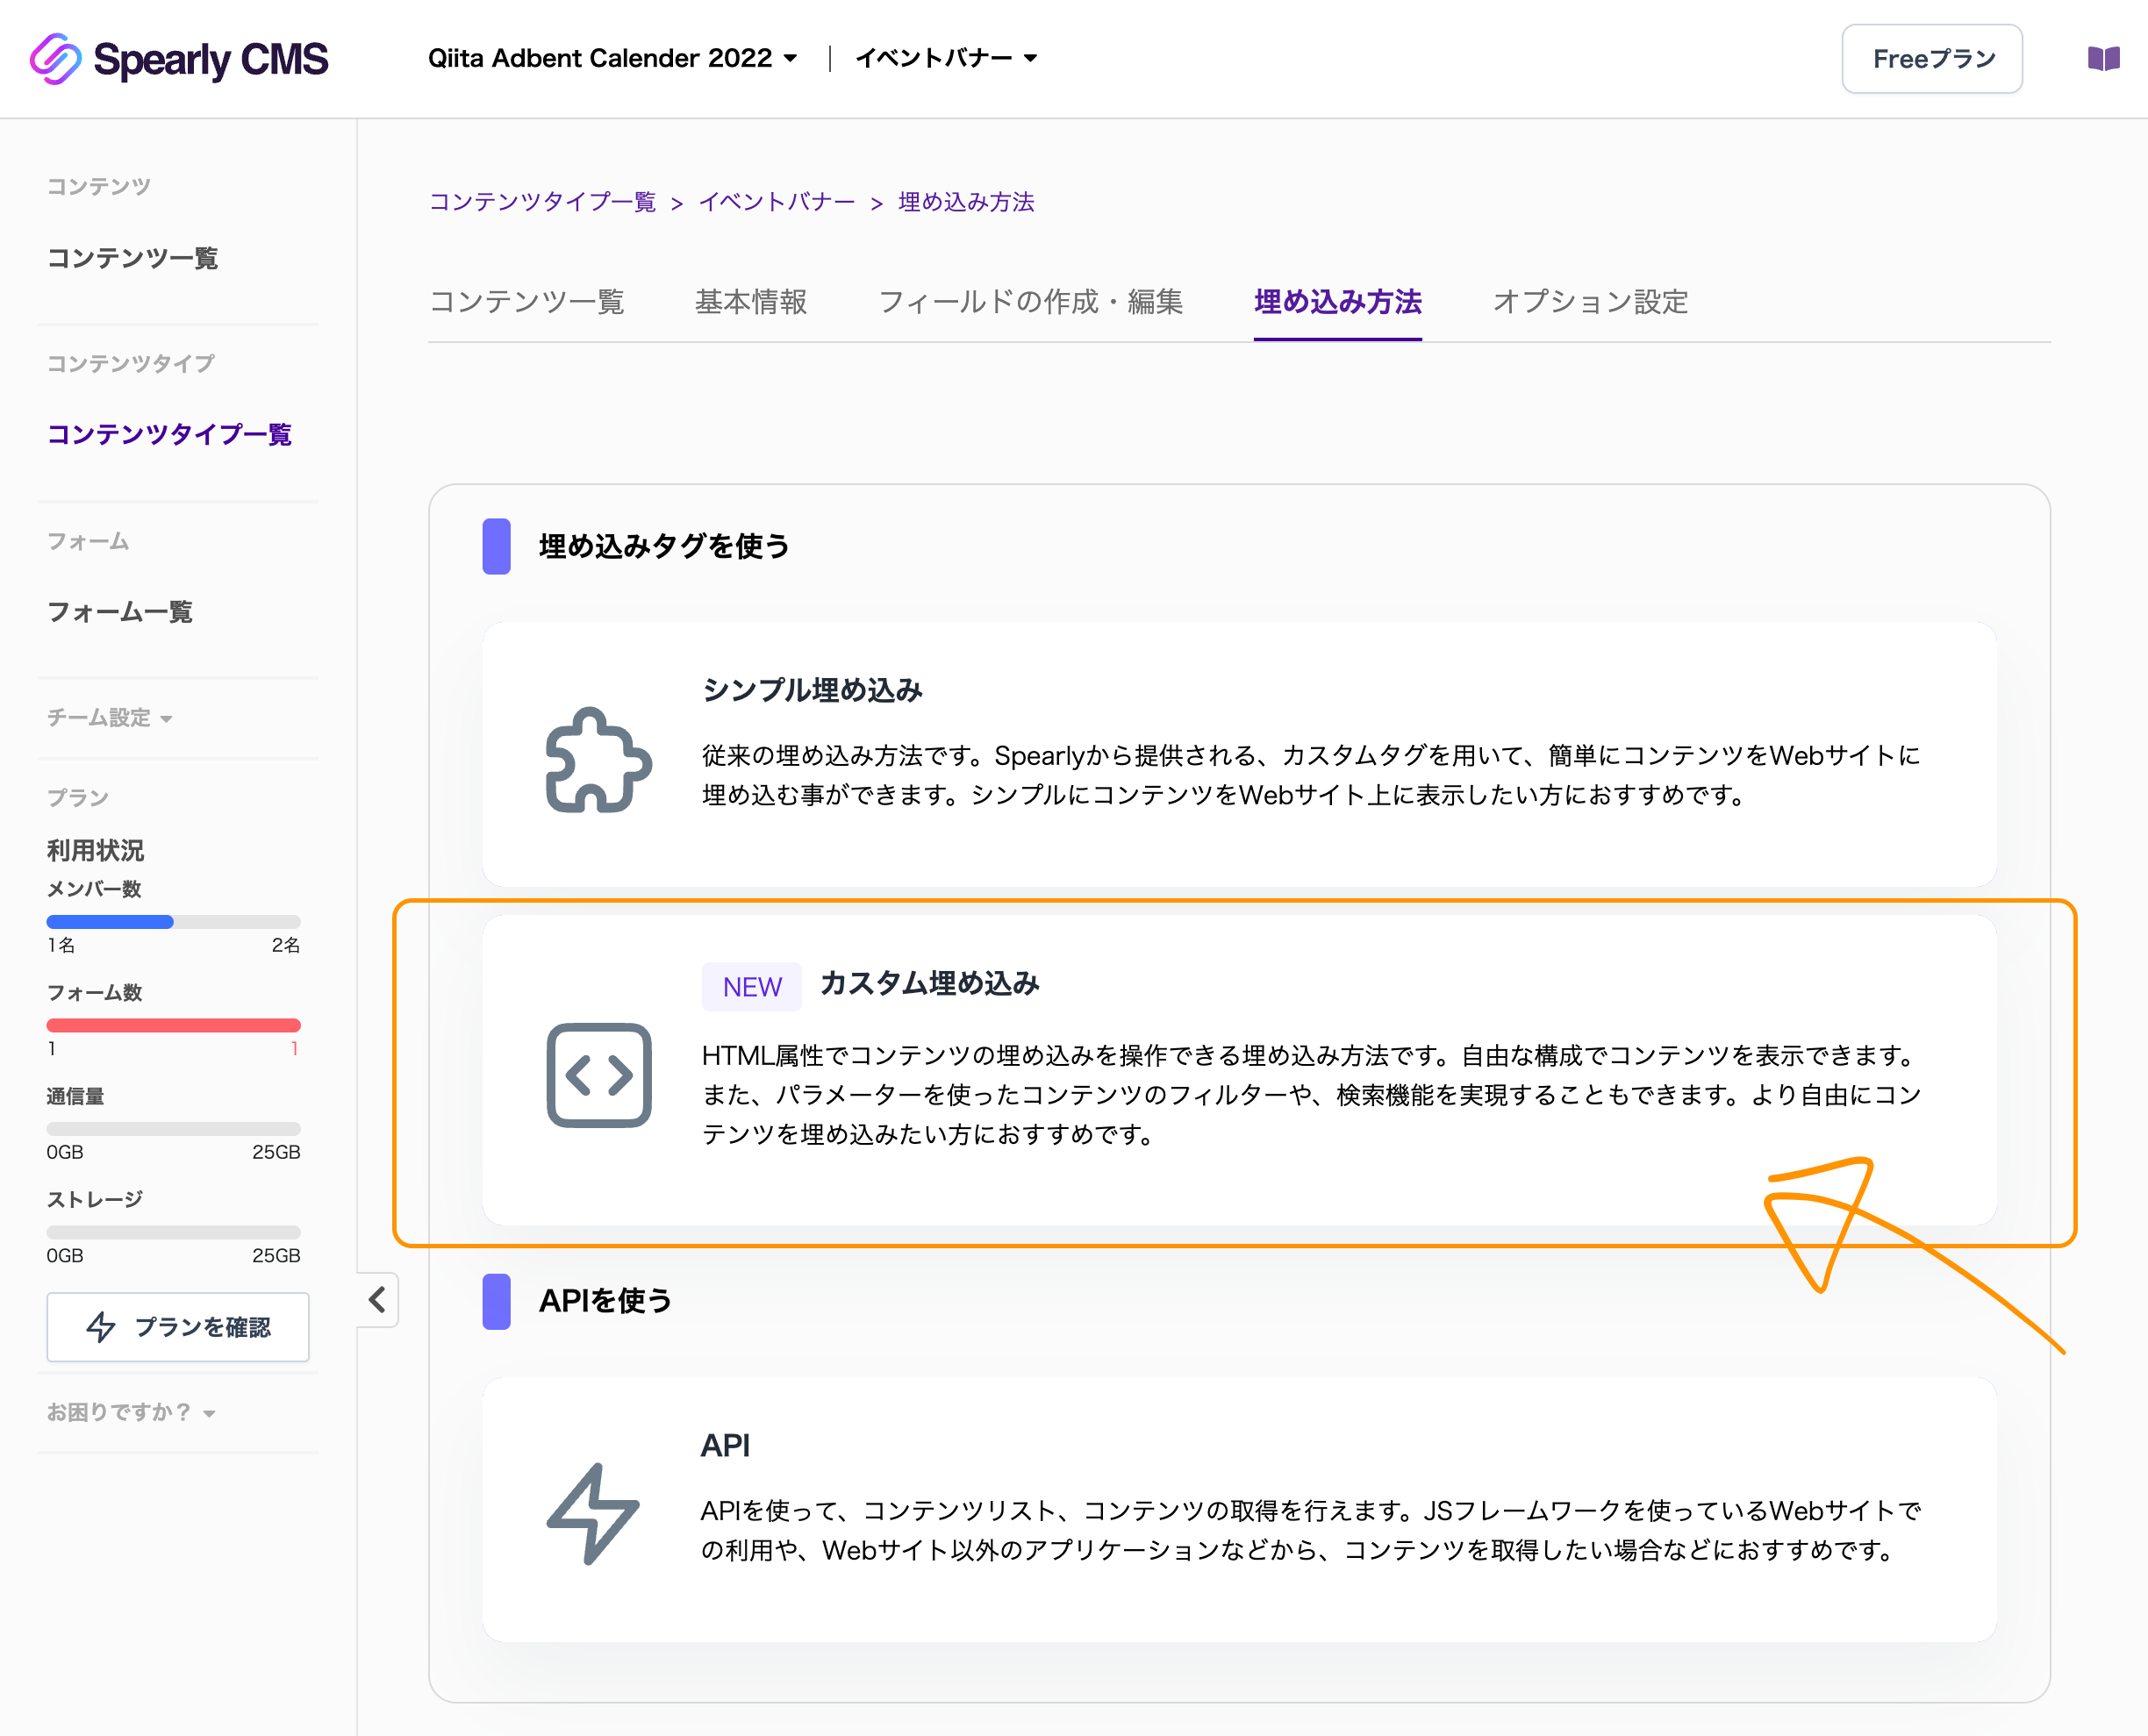Click the lightning icon in プランを確認
Screen dimensions: 2148x1736
[101, 1327]
